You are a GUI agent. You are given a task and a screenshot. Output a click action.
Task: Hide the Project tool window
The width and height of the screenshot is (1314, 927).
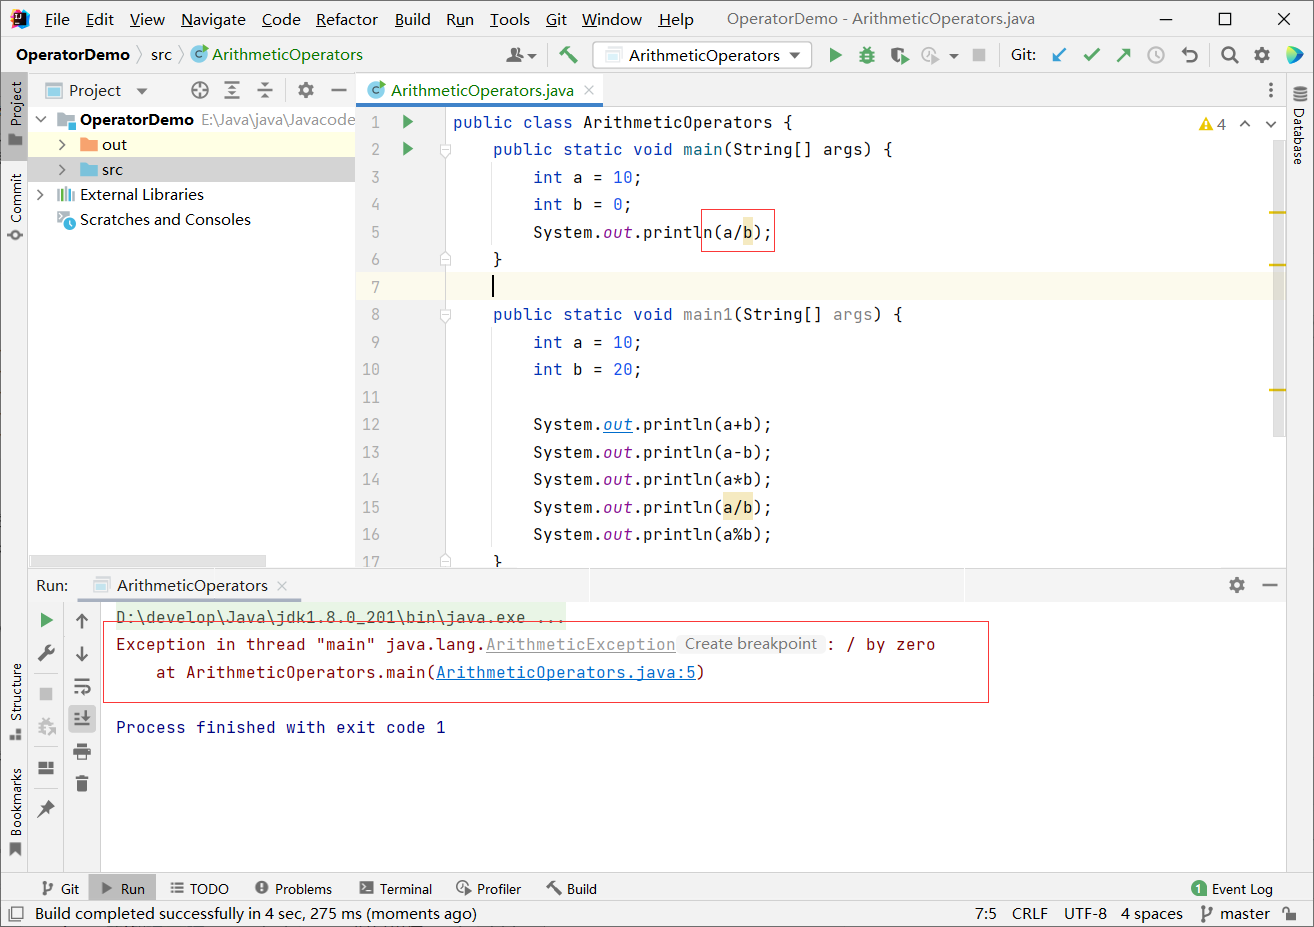[x=338, y=90]
